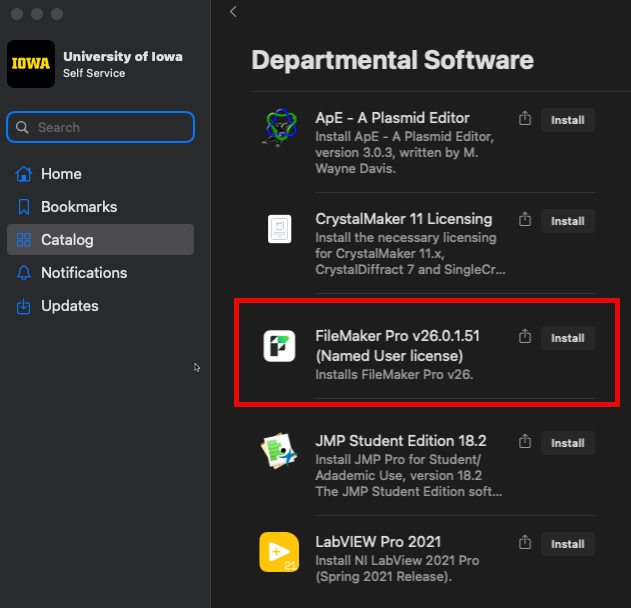Screen dimensions: 631x608
Task: Click the magnifier icon in Search
Action: [22, 127]
